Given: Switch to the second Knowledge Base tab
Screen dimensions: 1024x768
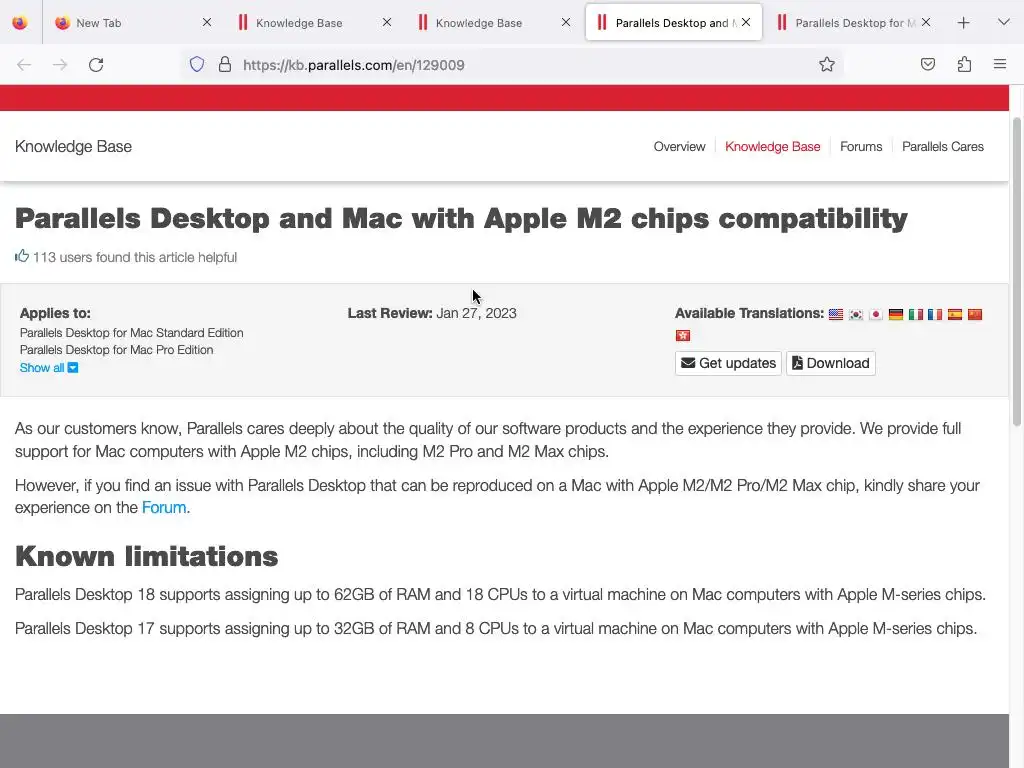Looking at the screenshot, I should (x=493, y=23).
